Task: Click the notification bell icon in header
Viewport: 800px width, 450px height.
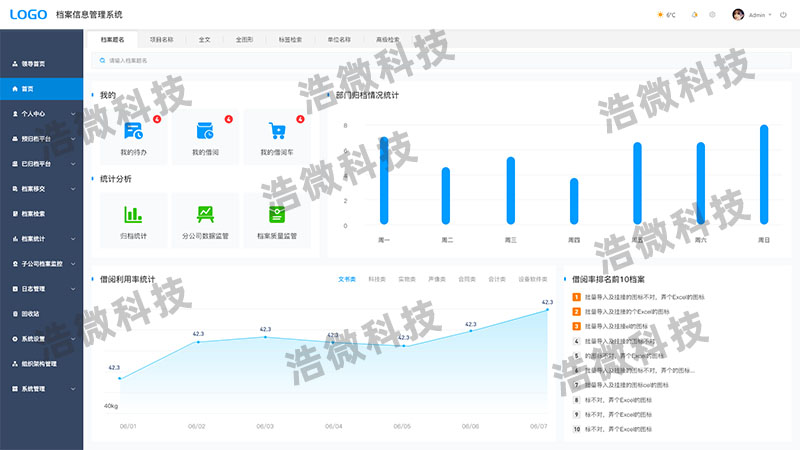Action: click(694, 15)
